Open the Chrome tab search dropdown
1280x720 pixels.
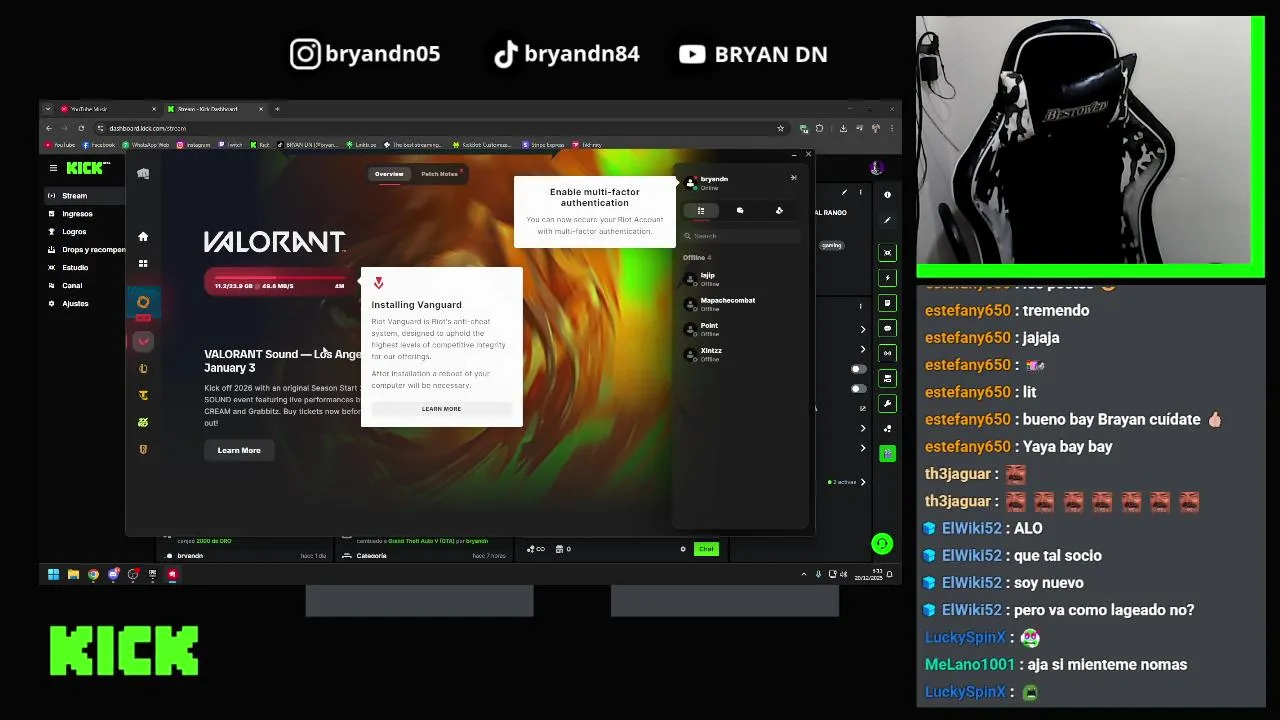pyautogui.click(x=48, y=109)
